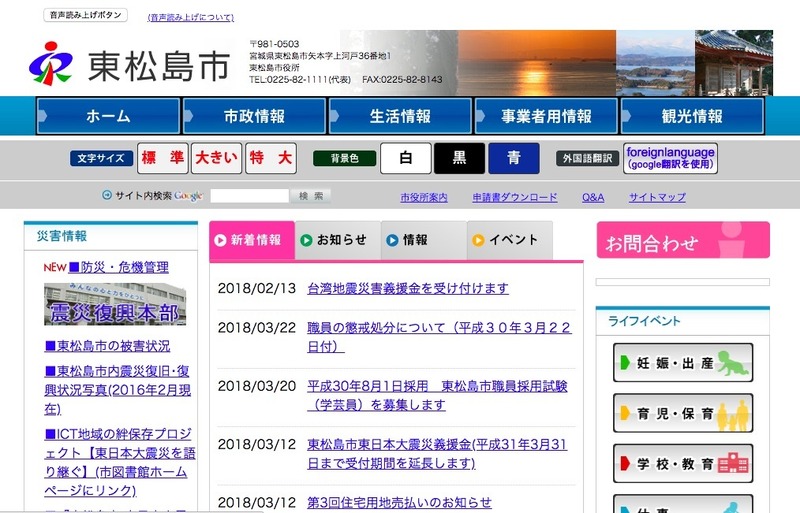Open the 震災復興本部 banner image
The width and height of the screenshot is (800, 513).
pos(113,304)
